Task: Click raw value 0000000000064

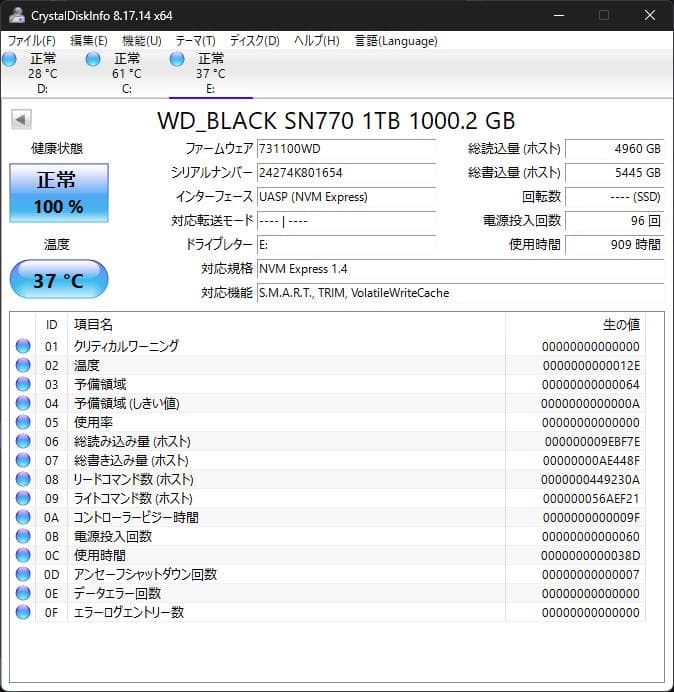Action: [x=591, y=385]
